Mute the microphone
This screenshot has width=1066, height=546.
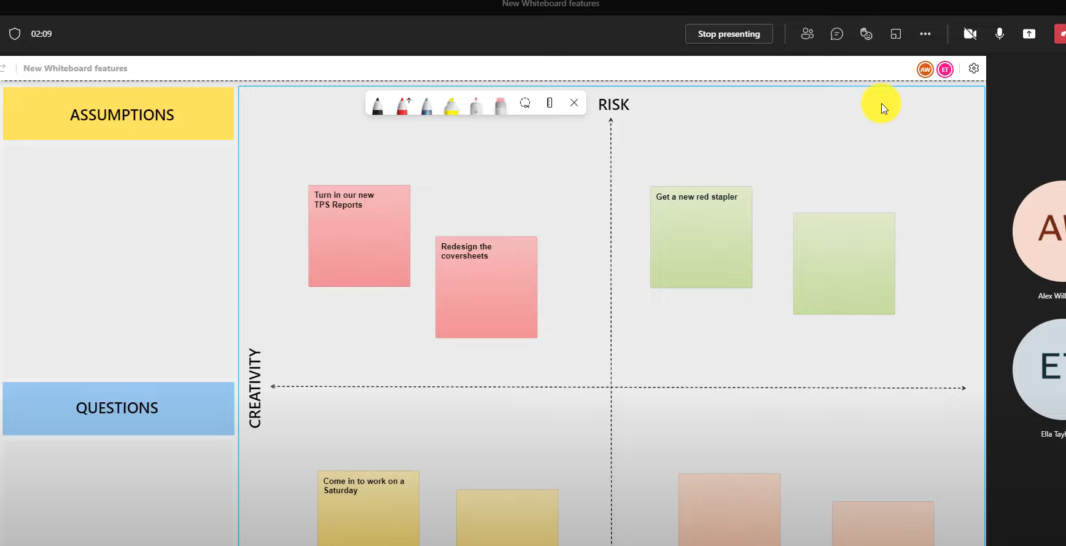point(999,34)
